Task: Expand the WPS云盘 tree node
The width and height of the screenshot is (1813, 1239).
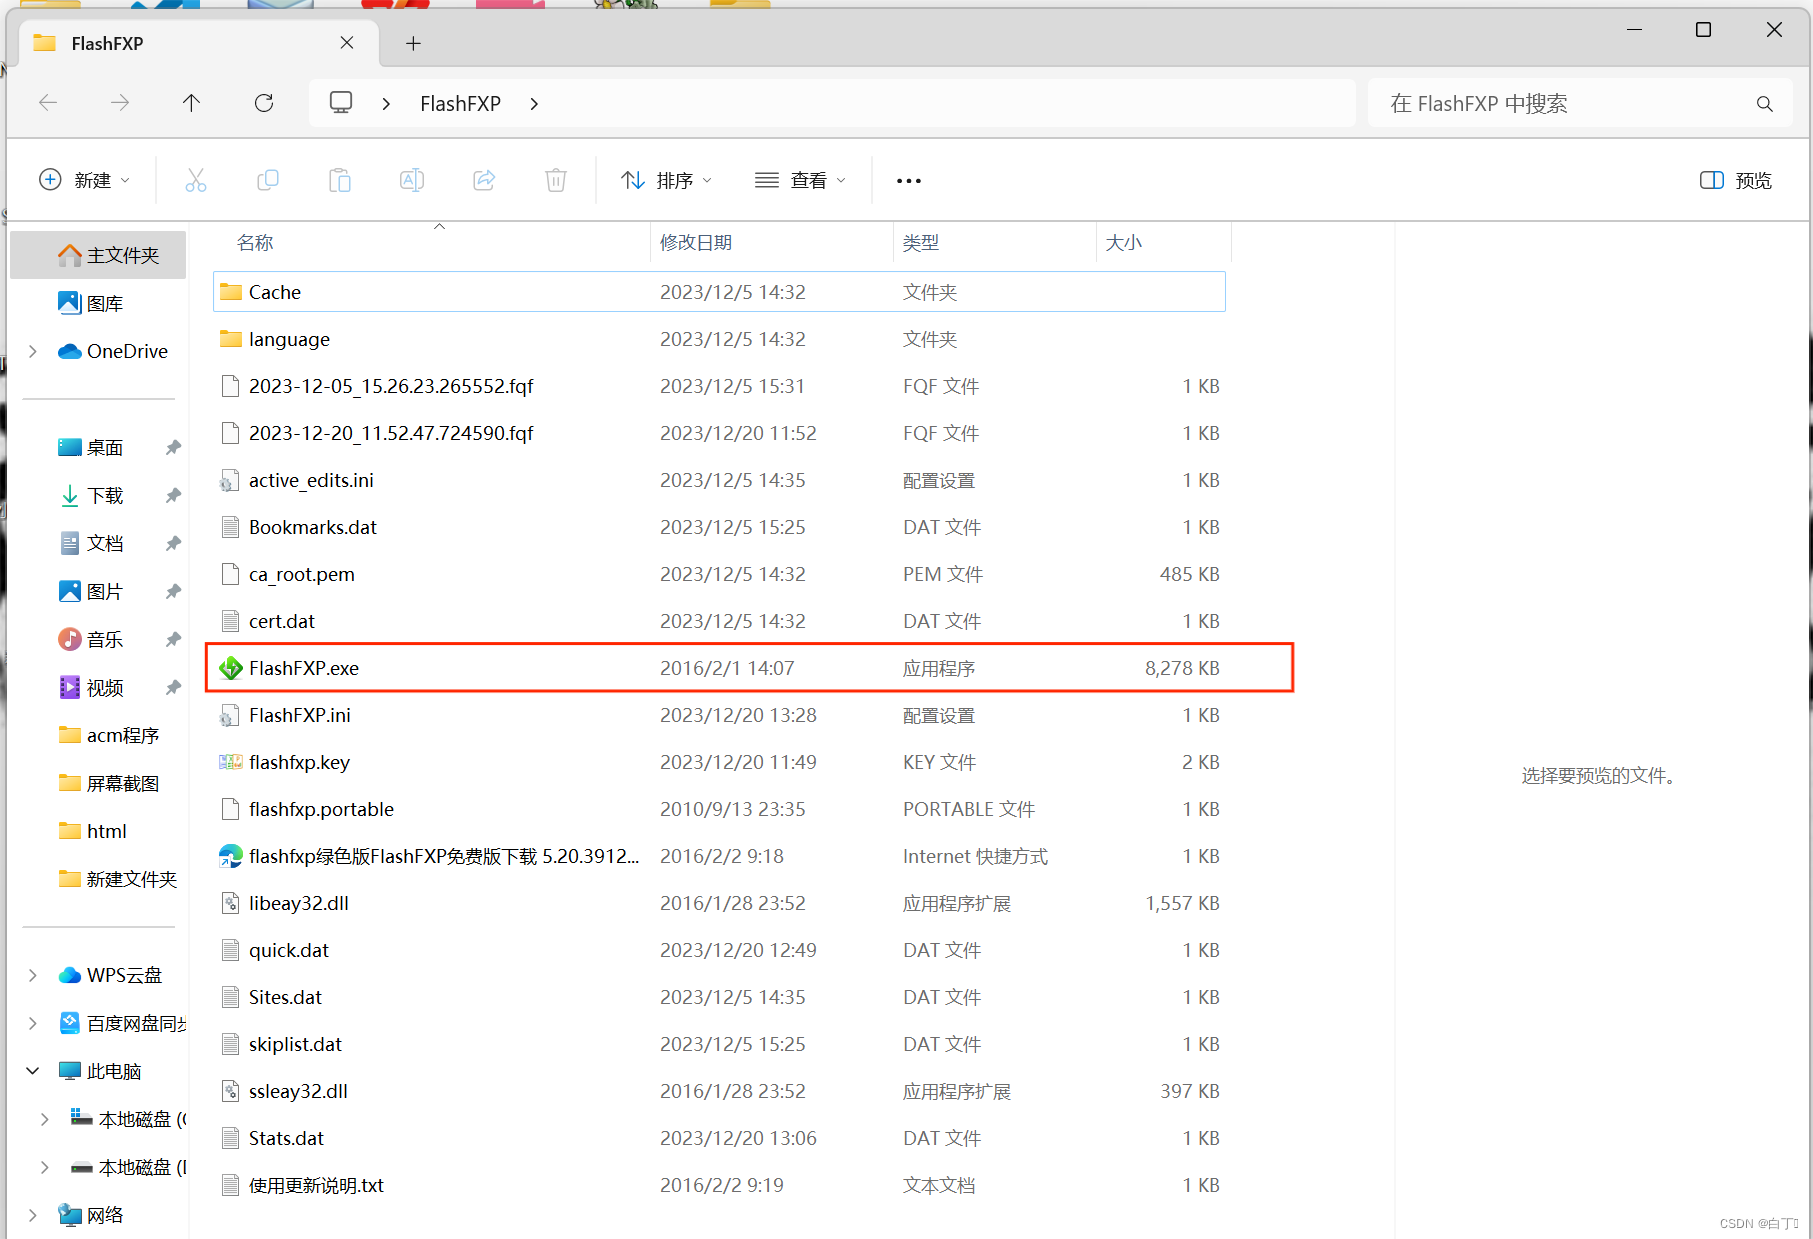Action: [x=33, y=975]
